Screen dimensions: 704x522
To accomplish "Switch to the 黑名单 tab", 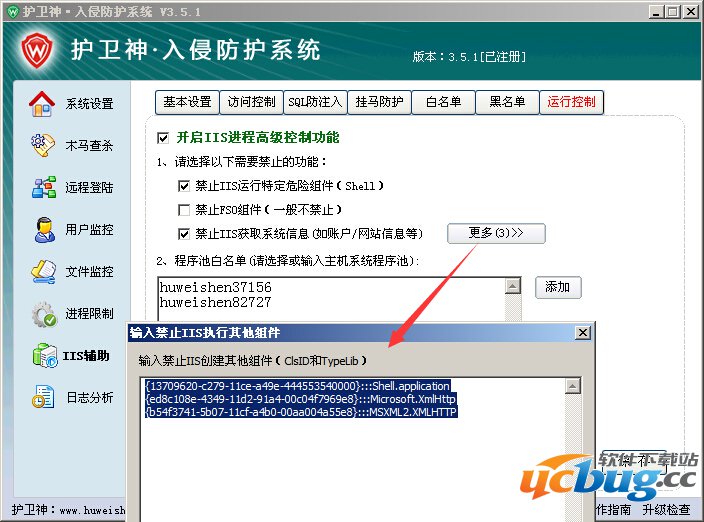I will (506, 102).
